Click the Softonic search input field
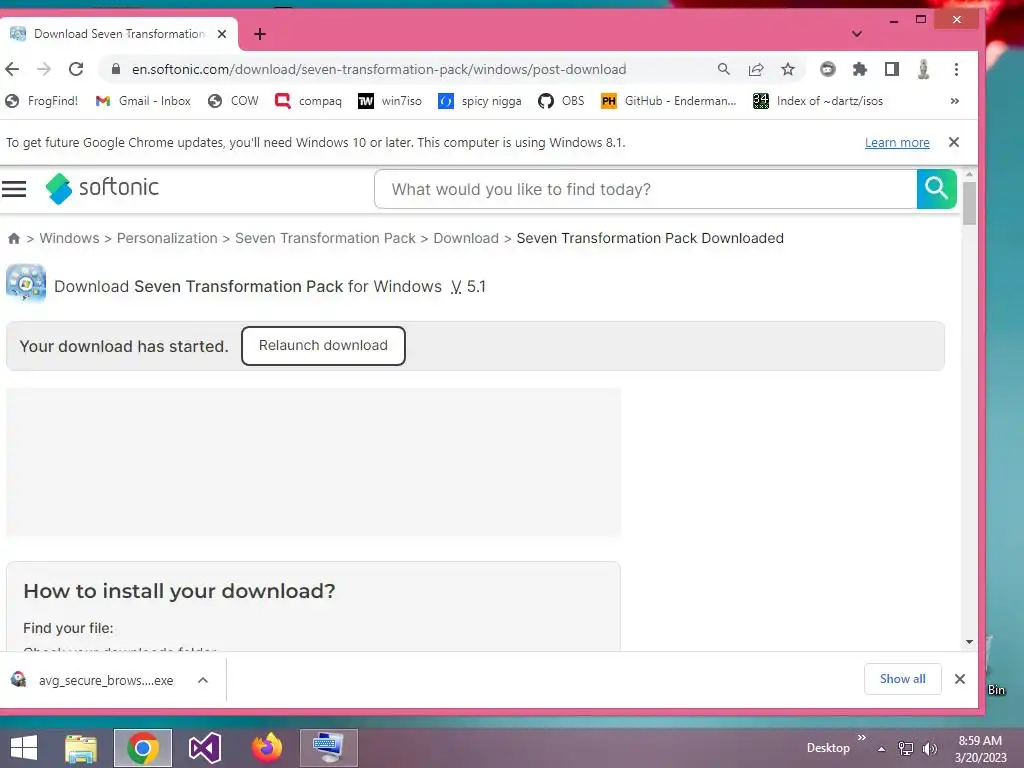 (x=645, y=189)
